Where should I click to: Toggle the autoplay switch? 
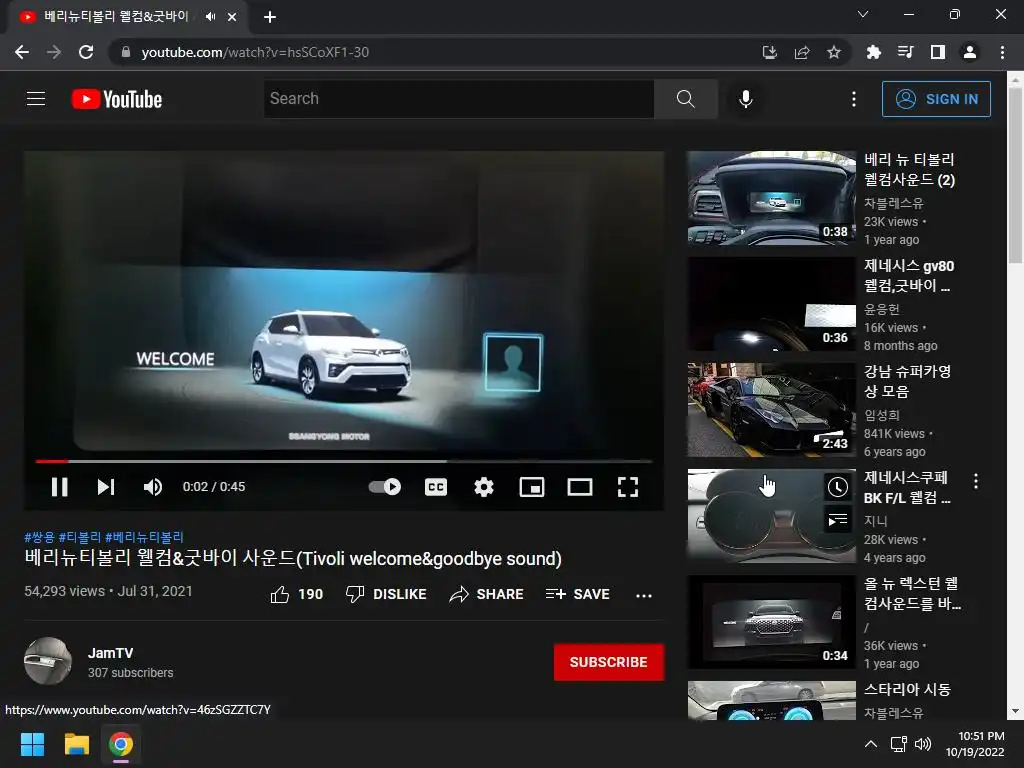pos(385,487)
